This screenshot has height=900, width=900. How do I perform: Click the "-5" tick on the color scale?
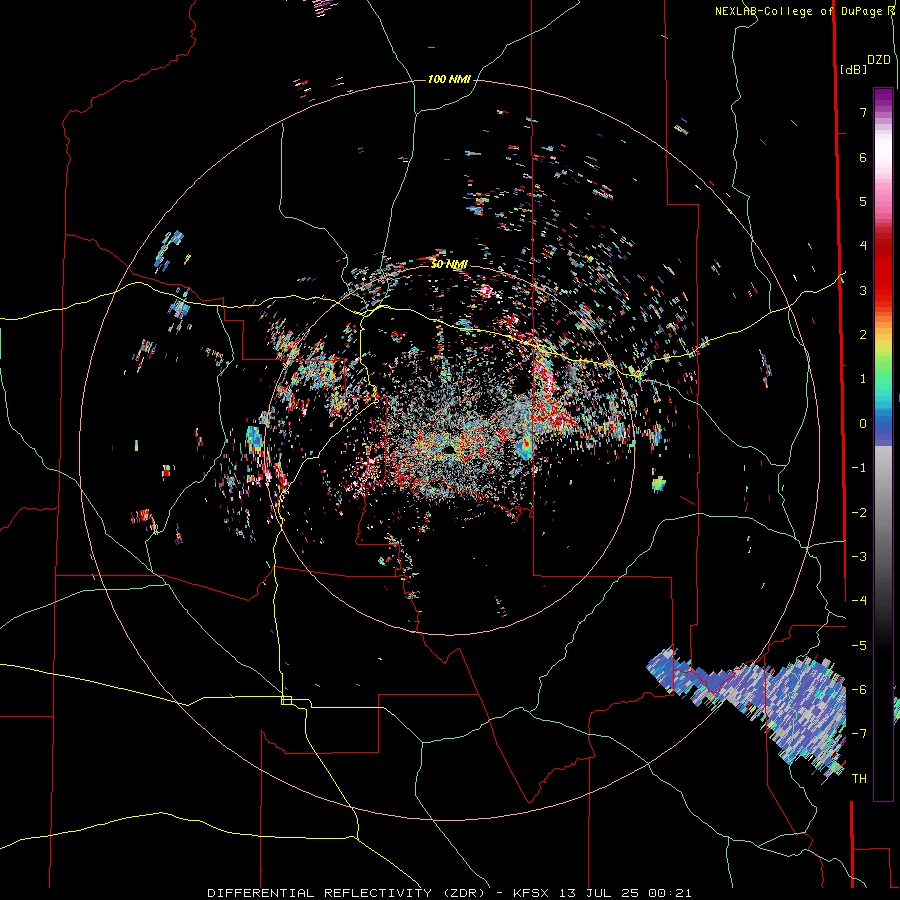coord(859,646)
